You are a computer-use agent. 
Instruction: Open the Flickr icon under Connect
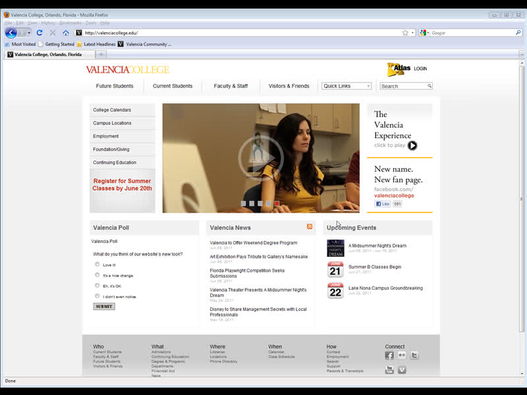point(402,355)
